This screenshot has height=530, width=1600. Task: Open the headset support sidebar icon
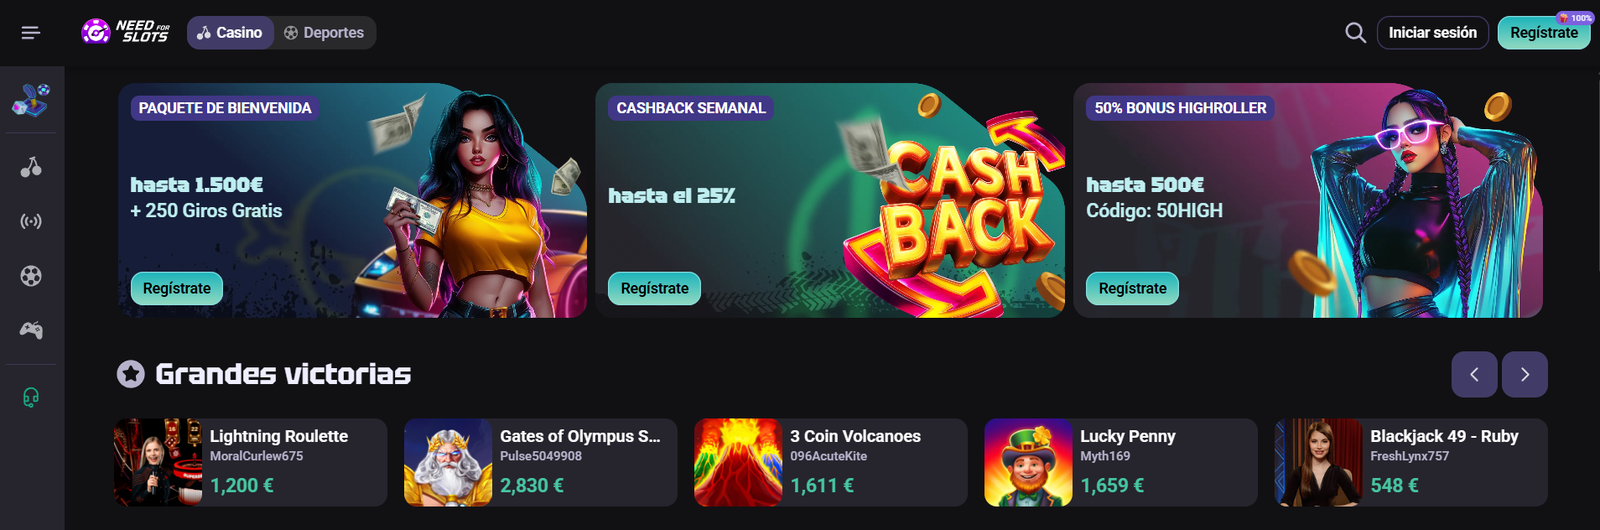tap(31, 397)
